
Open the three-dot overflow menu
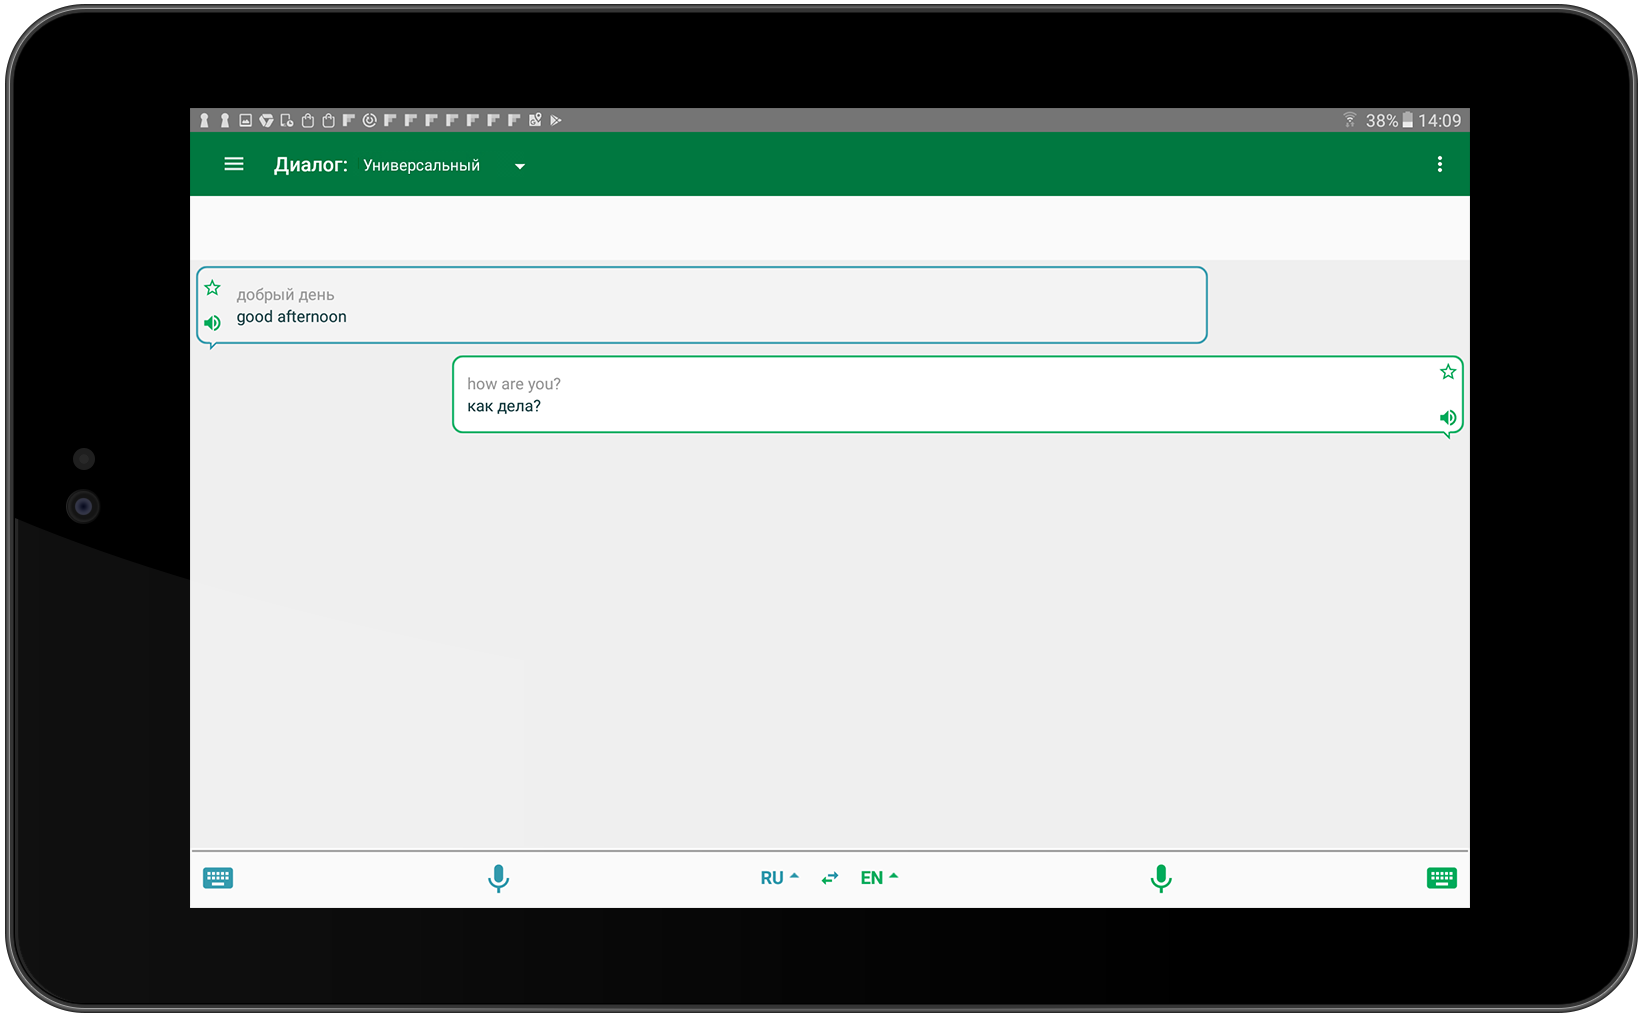point(1440,164)
